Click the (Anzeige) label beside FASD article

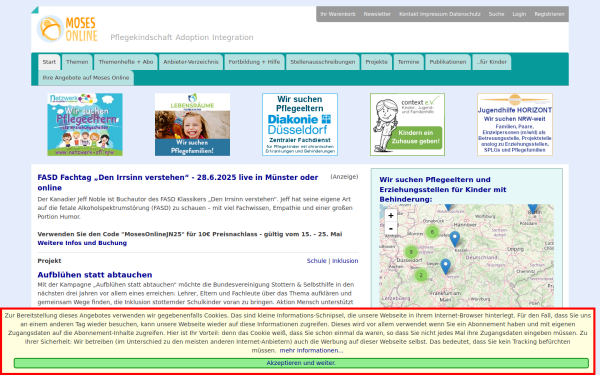[344, 177]
